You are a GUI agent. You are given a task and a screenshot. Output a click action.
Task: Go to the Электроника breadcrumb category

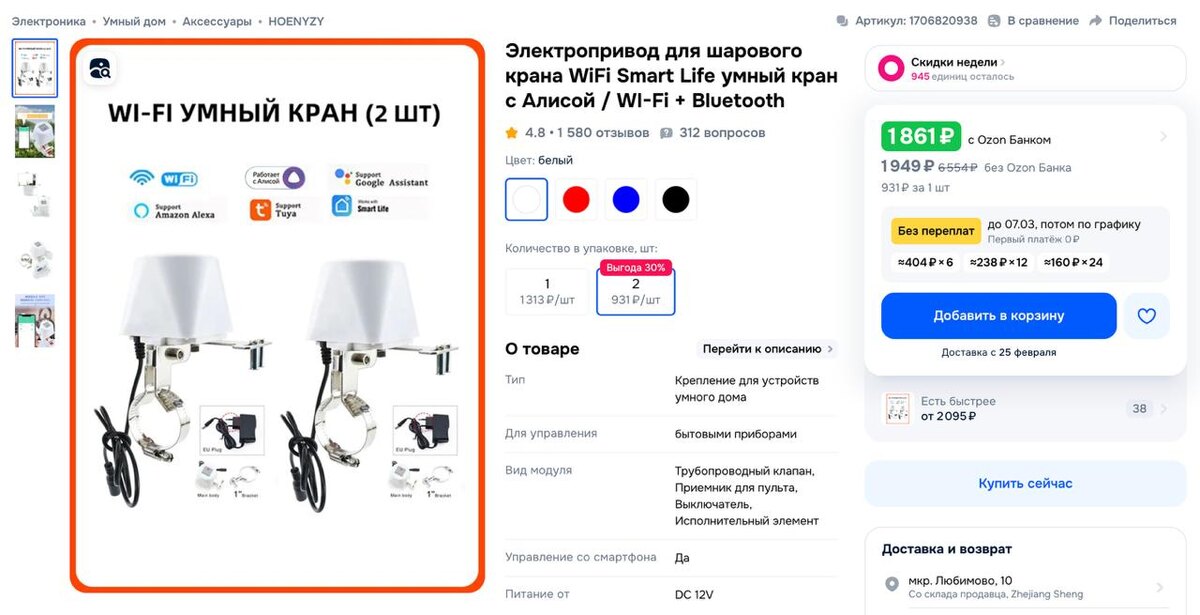pos(49,21)
